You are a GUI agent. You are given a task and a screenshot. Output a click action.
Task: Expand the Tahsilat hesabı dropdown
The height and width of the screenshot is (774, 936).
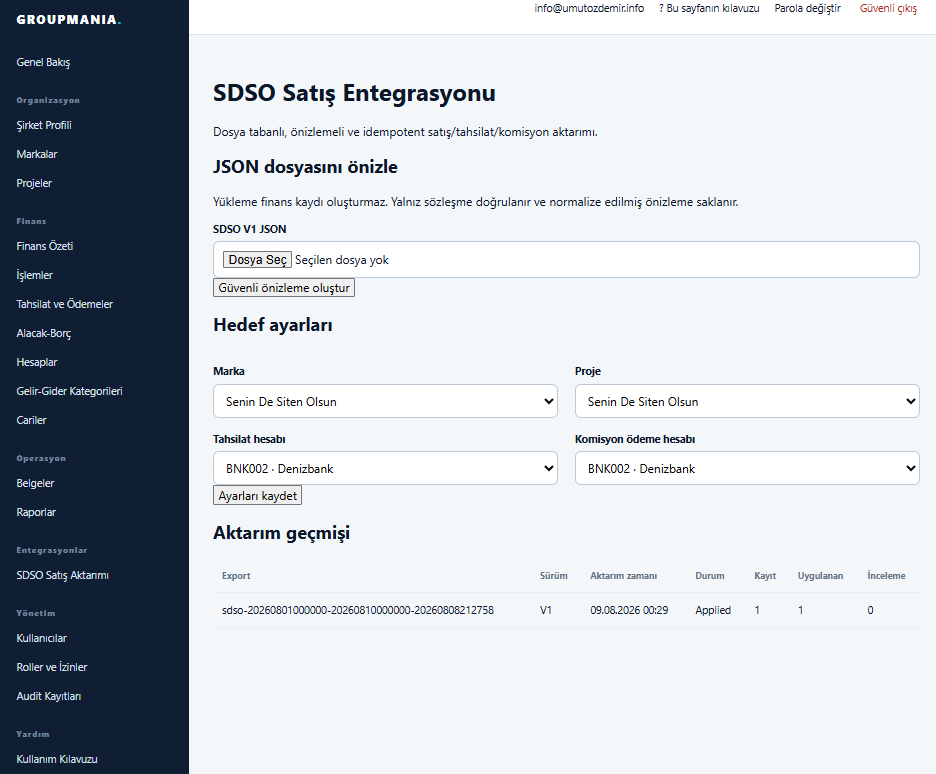click(385, 468)
